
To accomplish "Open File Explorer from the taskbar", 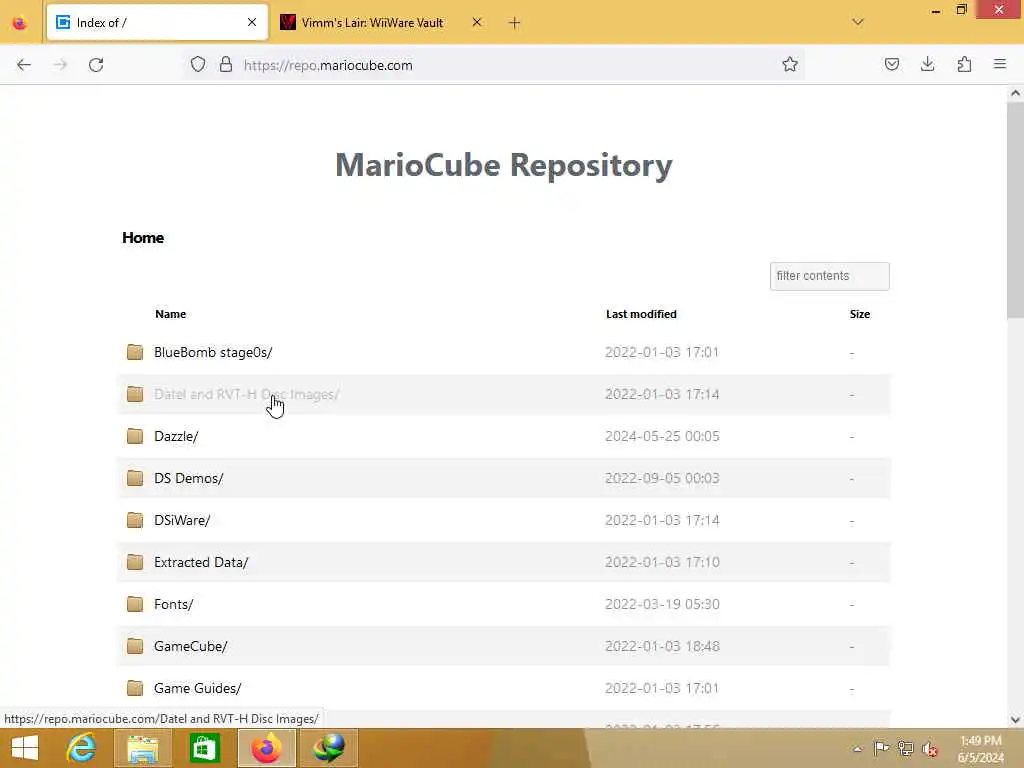I will [x=143, y=748].
